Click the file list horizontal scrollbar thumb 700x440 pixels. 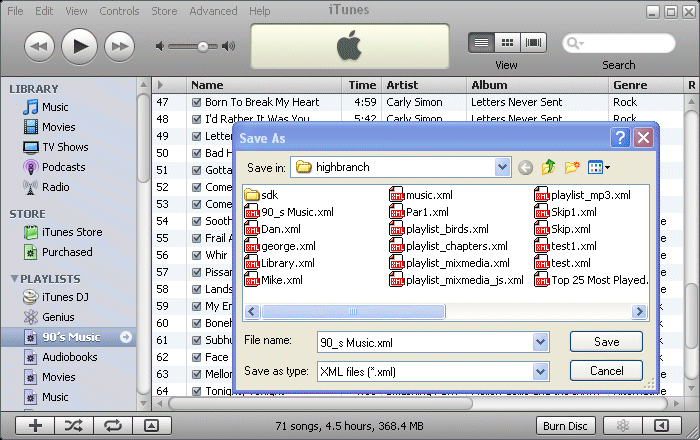(353, 311)
